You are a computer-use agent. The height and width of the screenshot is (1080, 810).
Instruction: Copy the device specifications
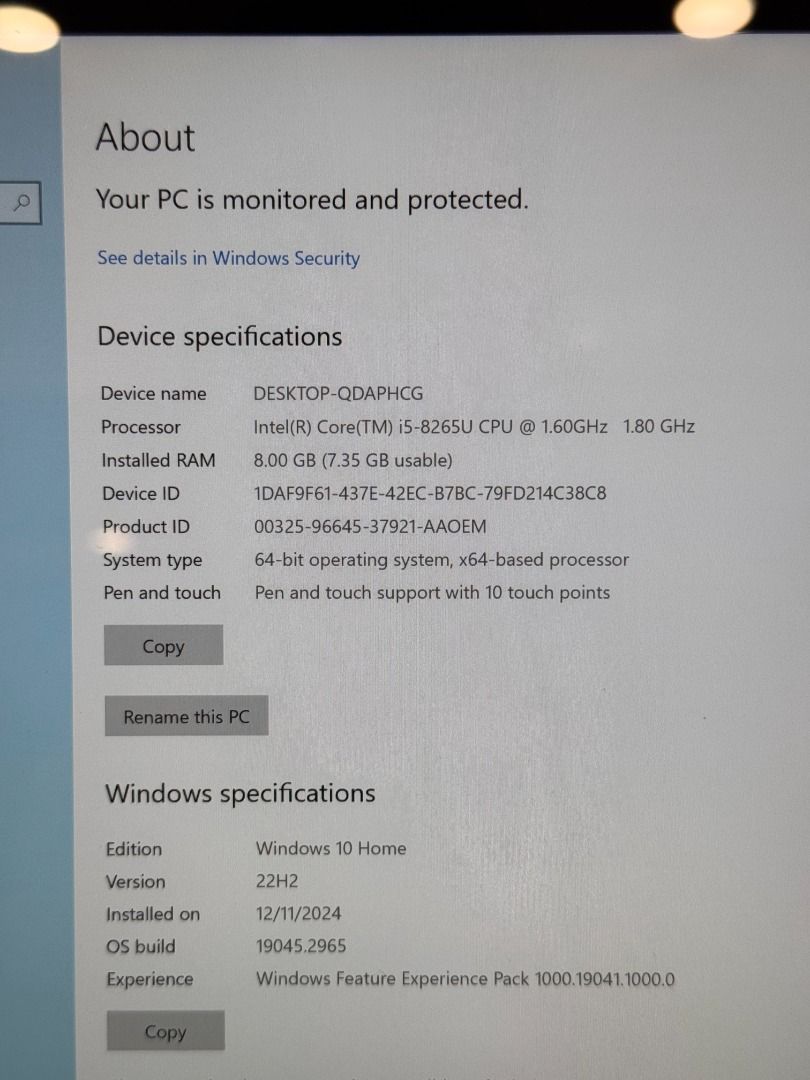(163, 645)
